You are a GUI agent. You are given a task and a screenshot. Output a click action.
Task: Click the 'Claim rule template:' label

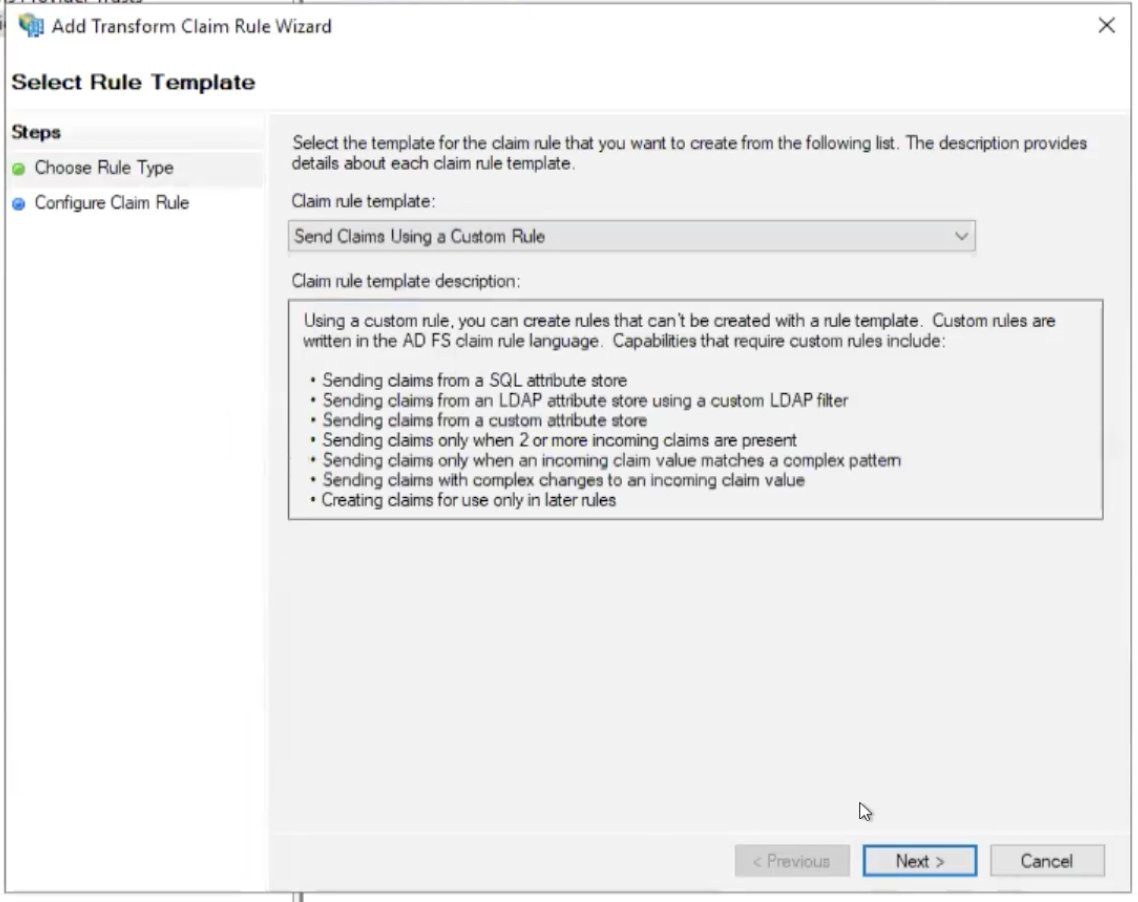363,201
